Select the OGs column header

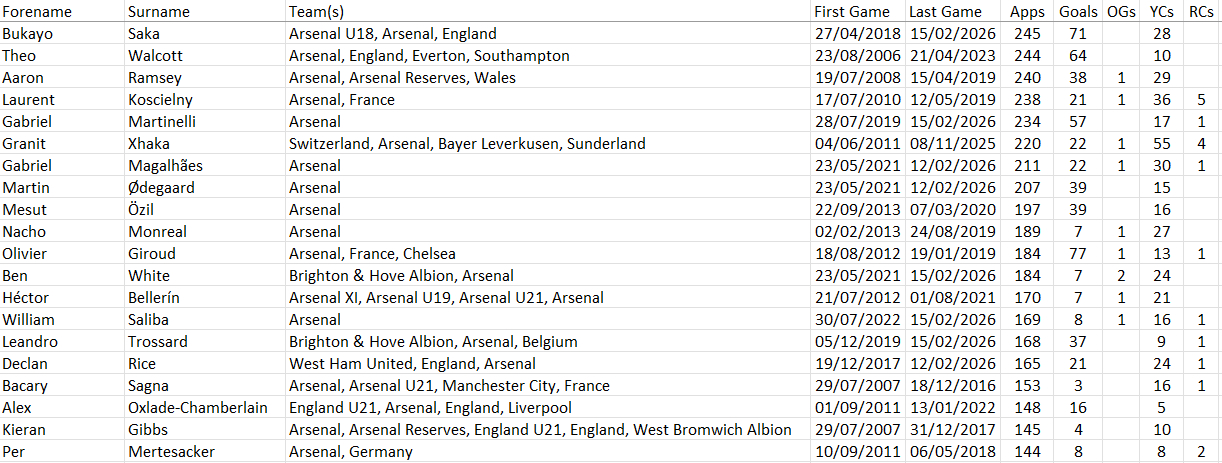(x=1122, y=12)
